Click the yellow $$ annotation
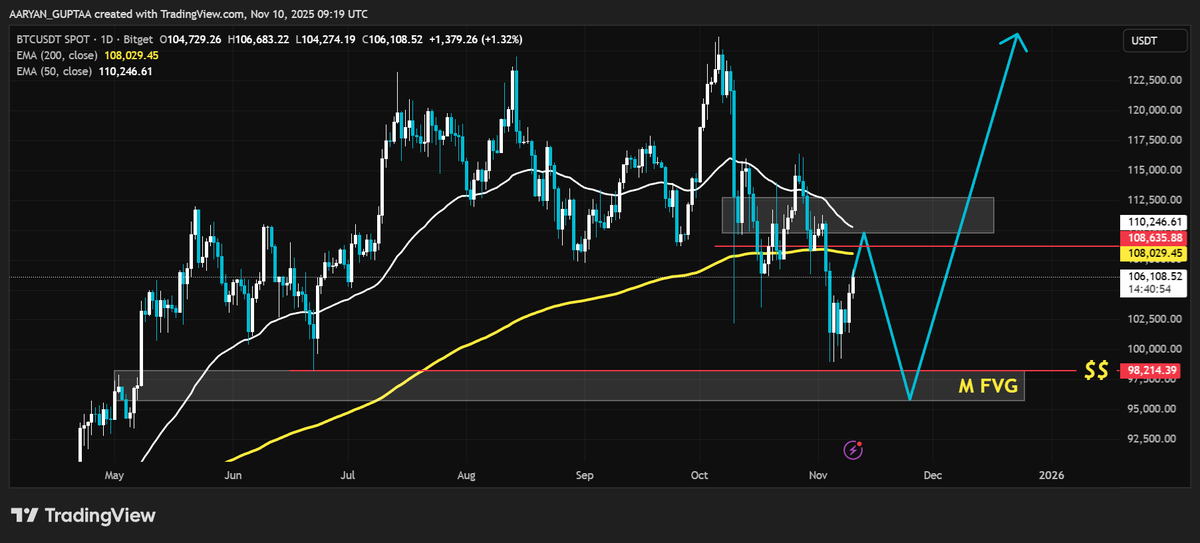1200x543 pixels. click(1096, 371)
